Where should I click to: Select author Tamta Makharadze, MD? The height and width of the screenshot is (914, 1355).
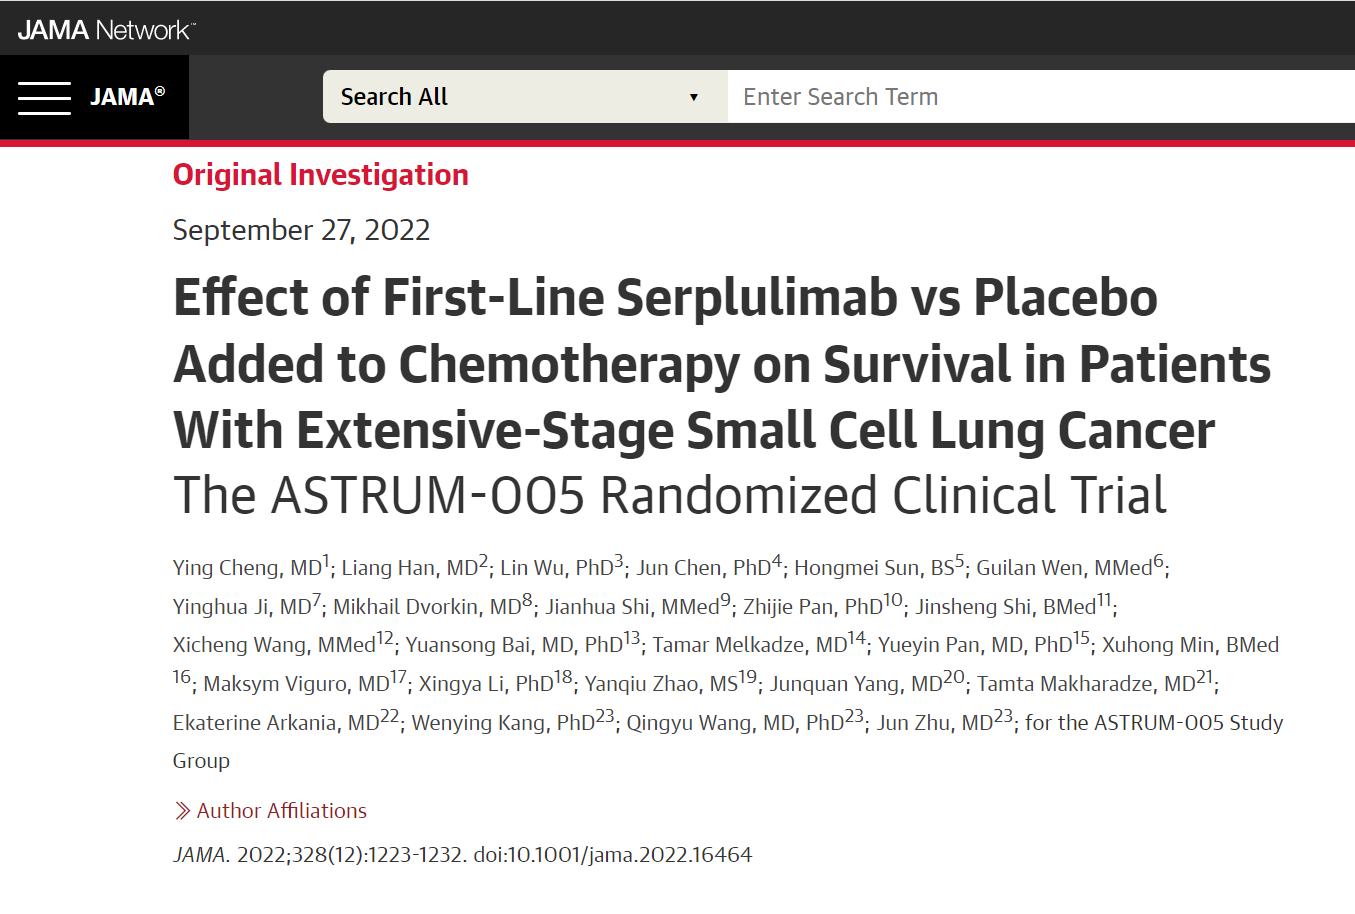coord(1086,684)
